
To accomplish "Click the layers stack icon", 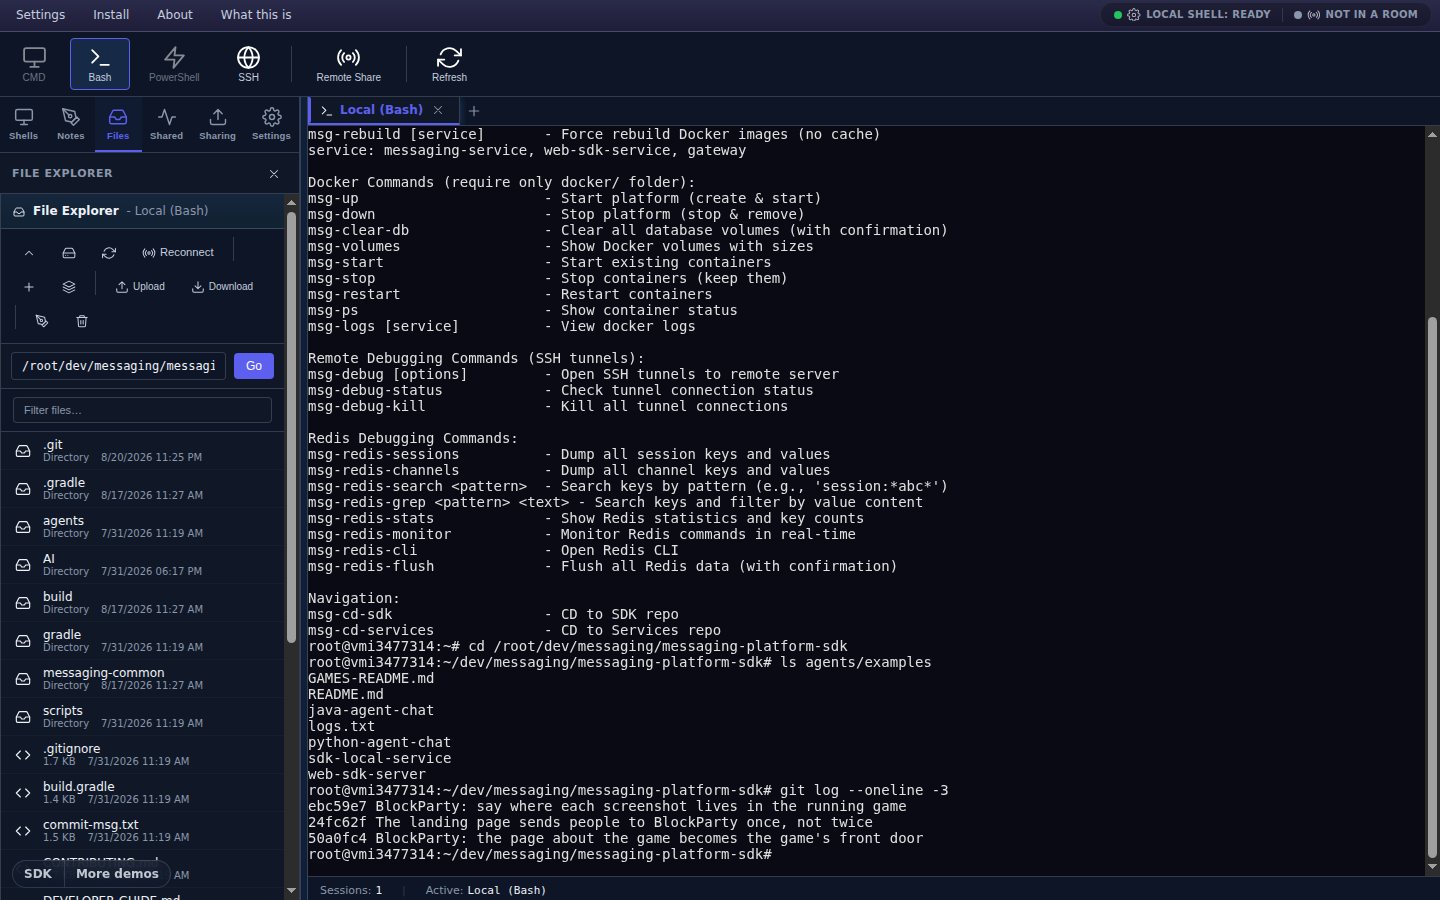I will [x=69, y=287].
